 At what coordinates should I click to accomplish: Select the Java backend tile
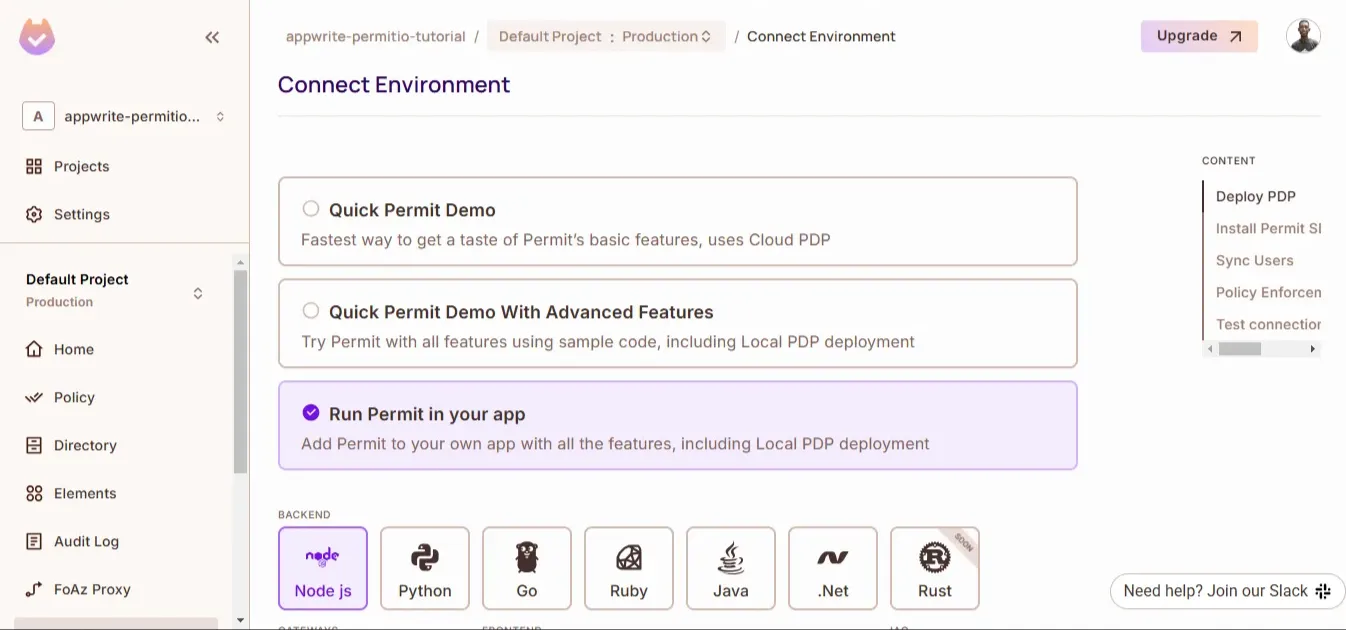pos(731,568)
